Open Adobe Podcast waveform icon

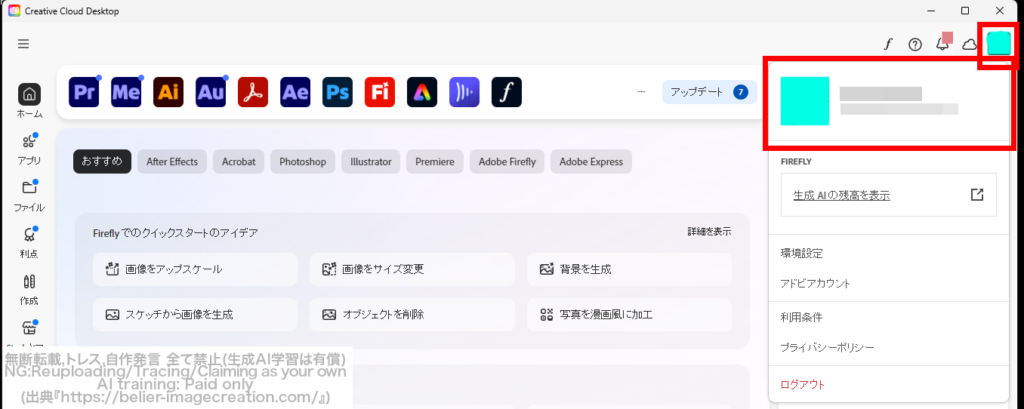[464, 92]
